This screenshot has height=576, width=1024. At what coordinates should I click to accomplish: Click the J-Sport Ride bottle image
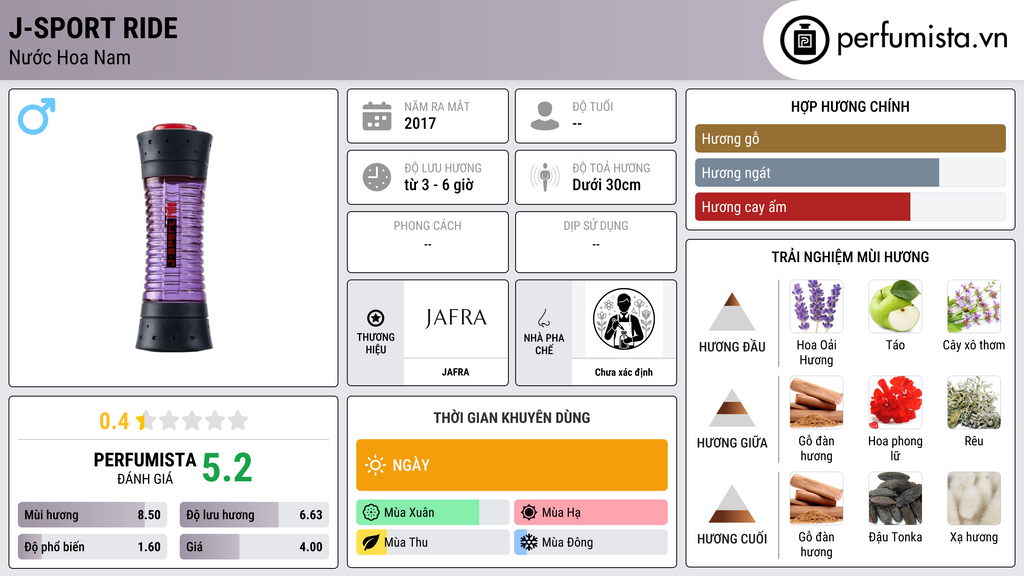pos(174,238)
